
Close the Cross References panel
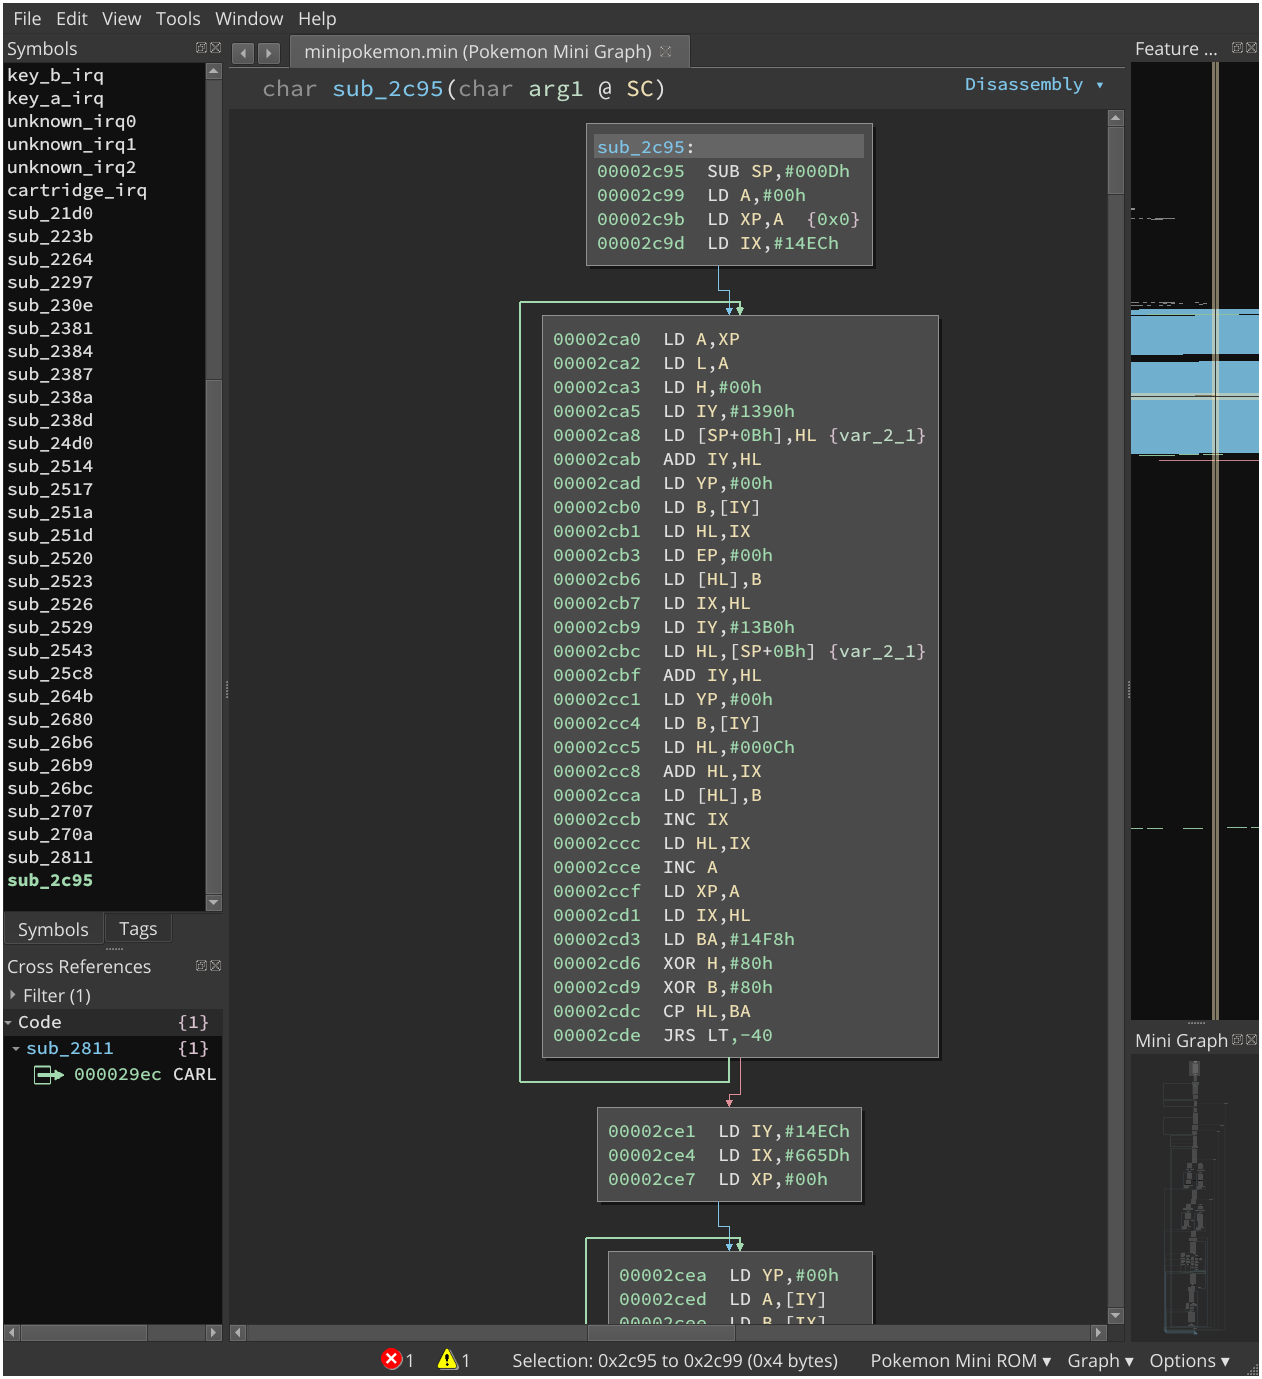(x=215, y=966)
